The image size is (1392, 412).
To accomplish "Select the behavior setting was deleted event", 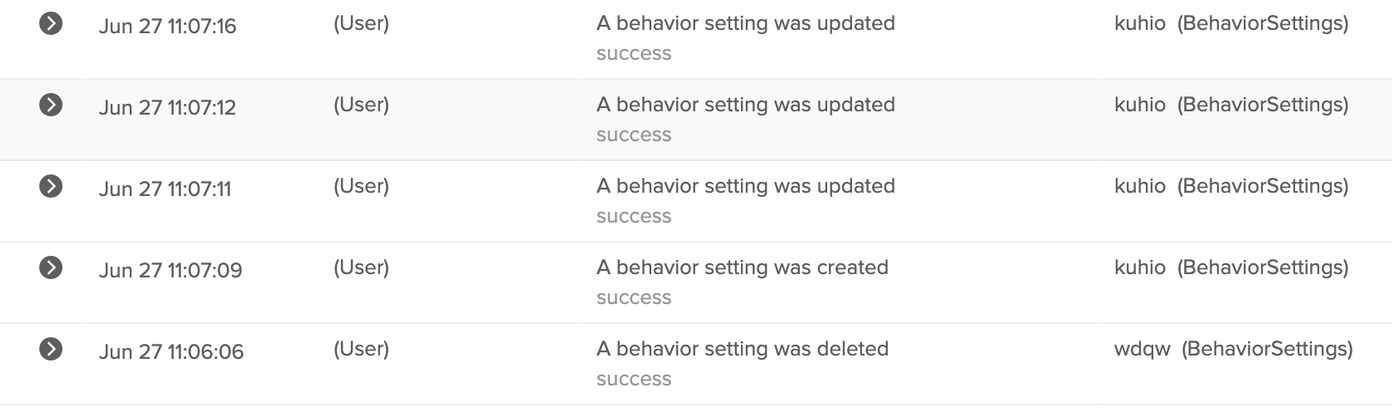I will 742,349.
